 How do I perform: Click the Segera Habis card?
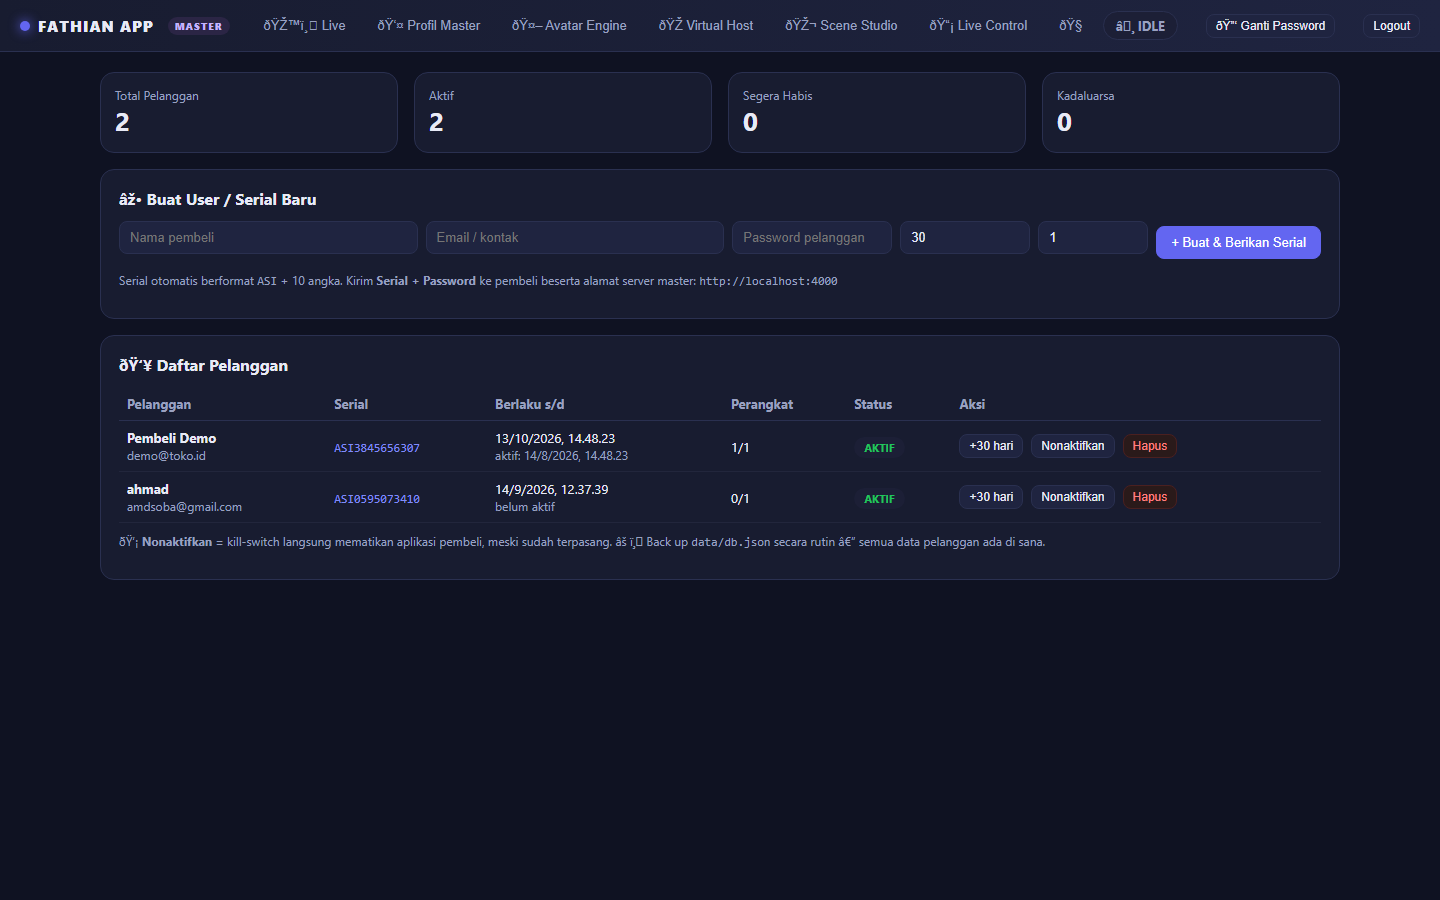(877, 112)
